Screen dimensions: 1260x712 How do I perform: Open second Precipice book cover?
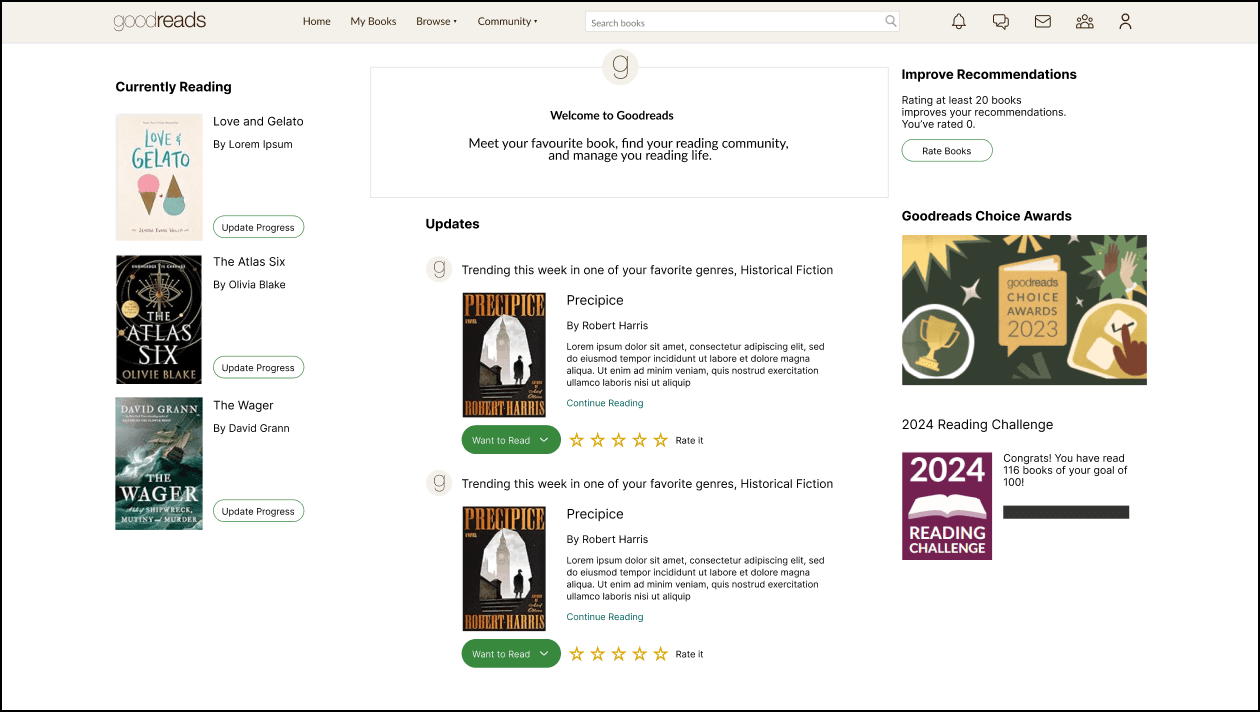pyautogui.click(x=504, y=569)
